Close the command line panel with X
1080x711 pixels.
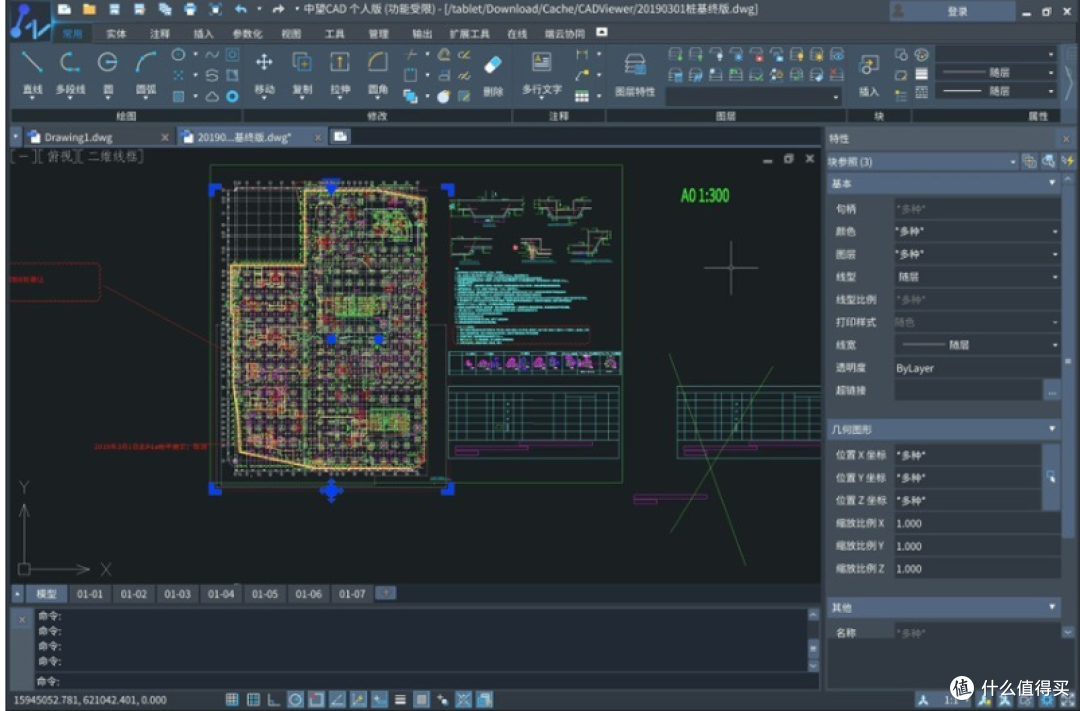tap(22, 619)
